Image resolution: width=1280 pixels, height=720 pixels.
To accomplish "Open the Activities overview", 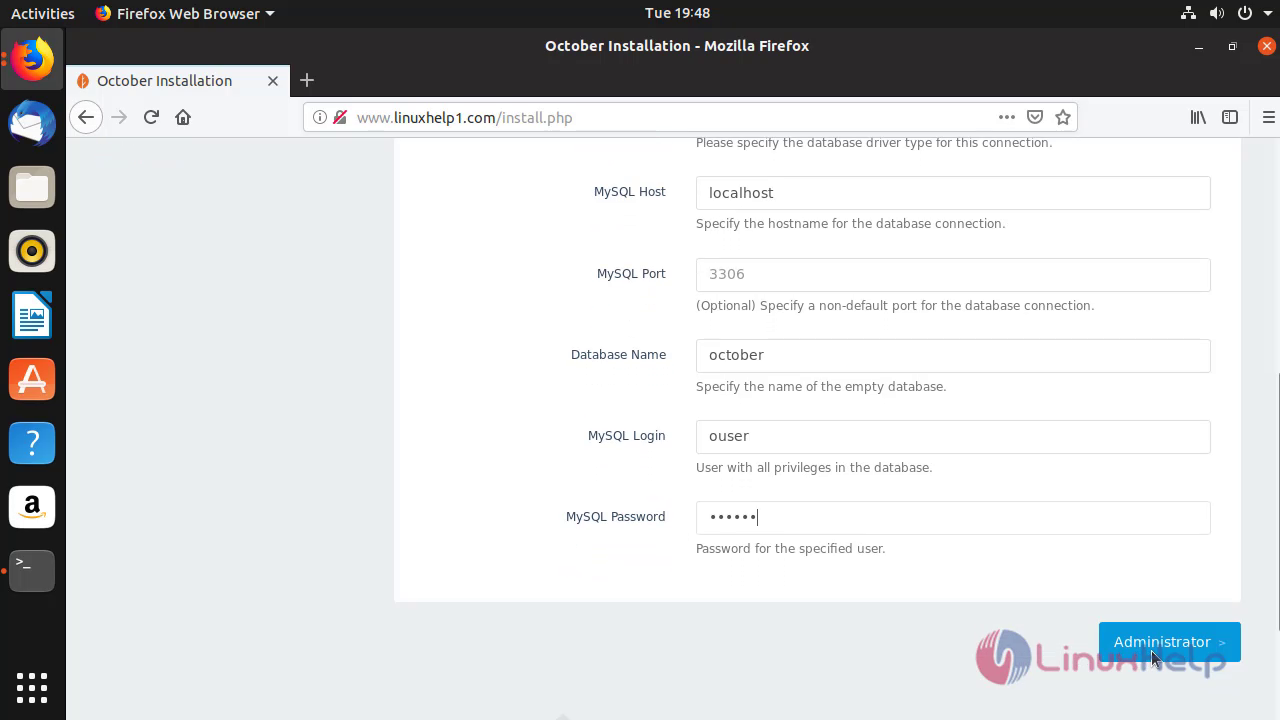I will pos(42,13).
